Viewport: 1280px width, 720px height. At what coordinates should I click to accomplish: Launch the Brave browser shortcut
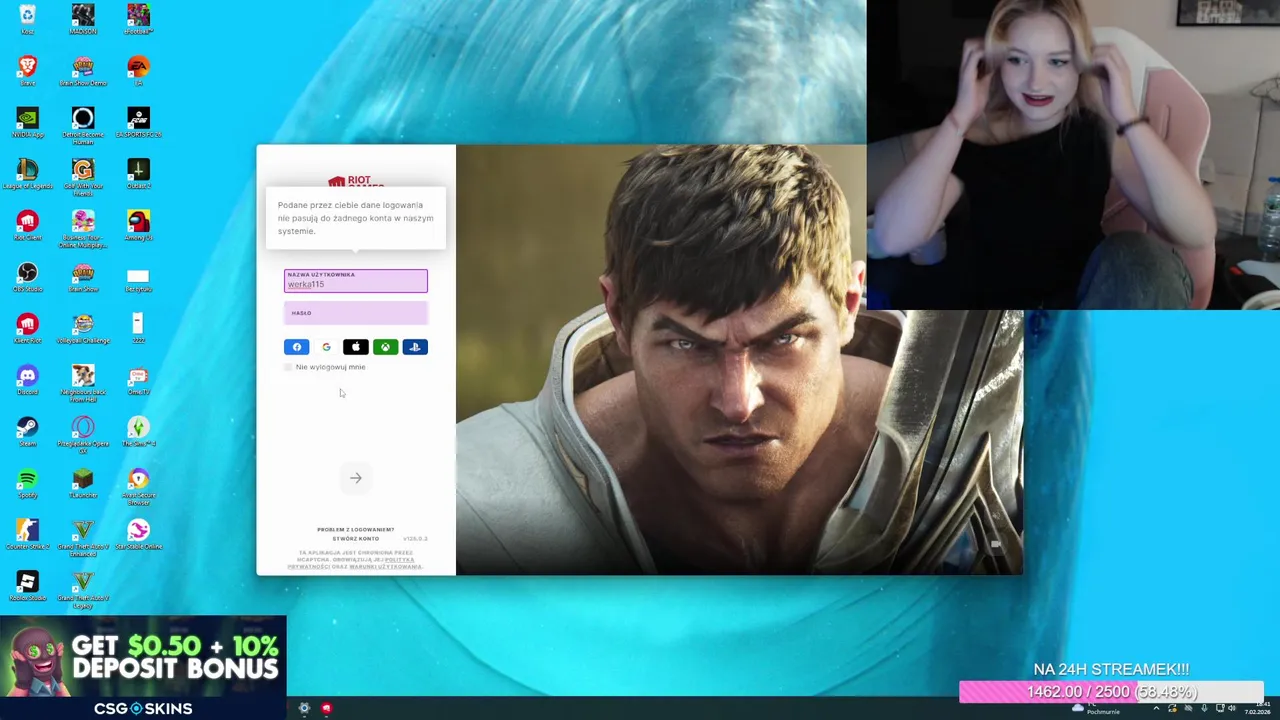[x=27, y=70]
